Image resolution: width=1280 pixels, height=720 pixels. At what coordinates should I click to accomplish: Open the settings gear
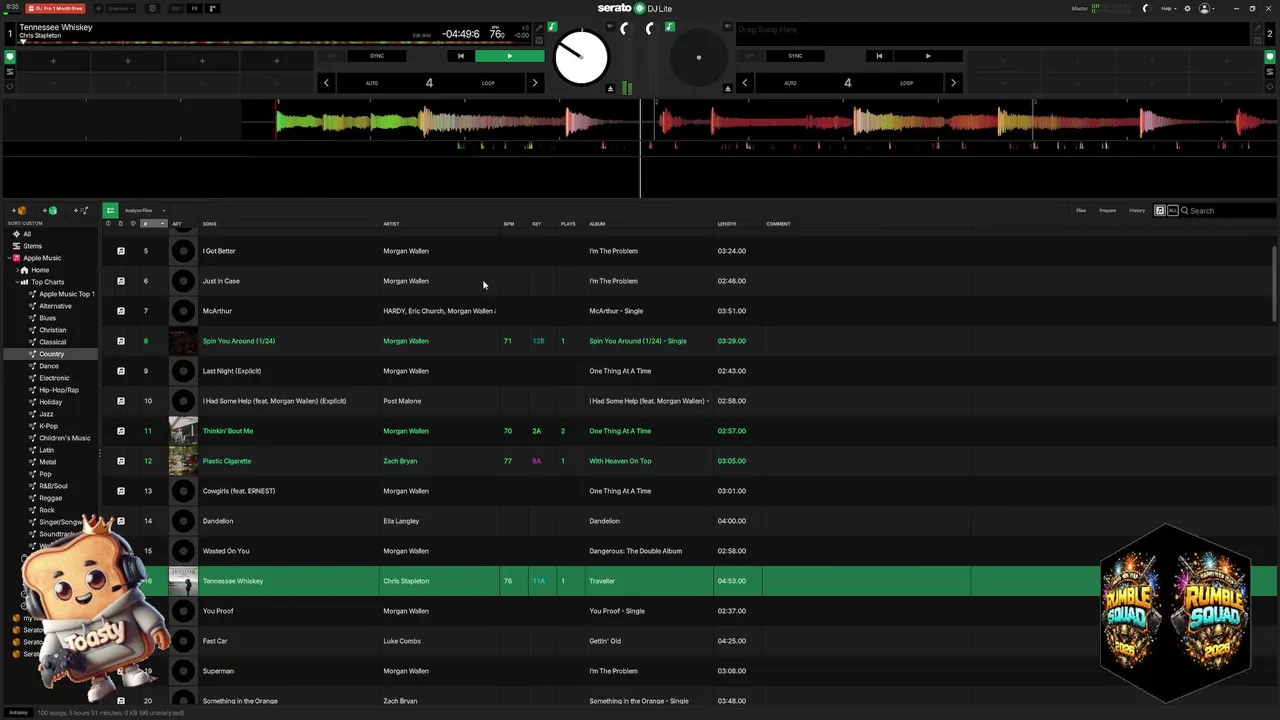[1188, 8]
